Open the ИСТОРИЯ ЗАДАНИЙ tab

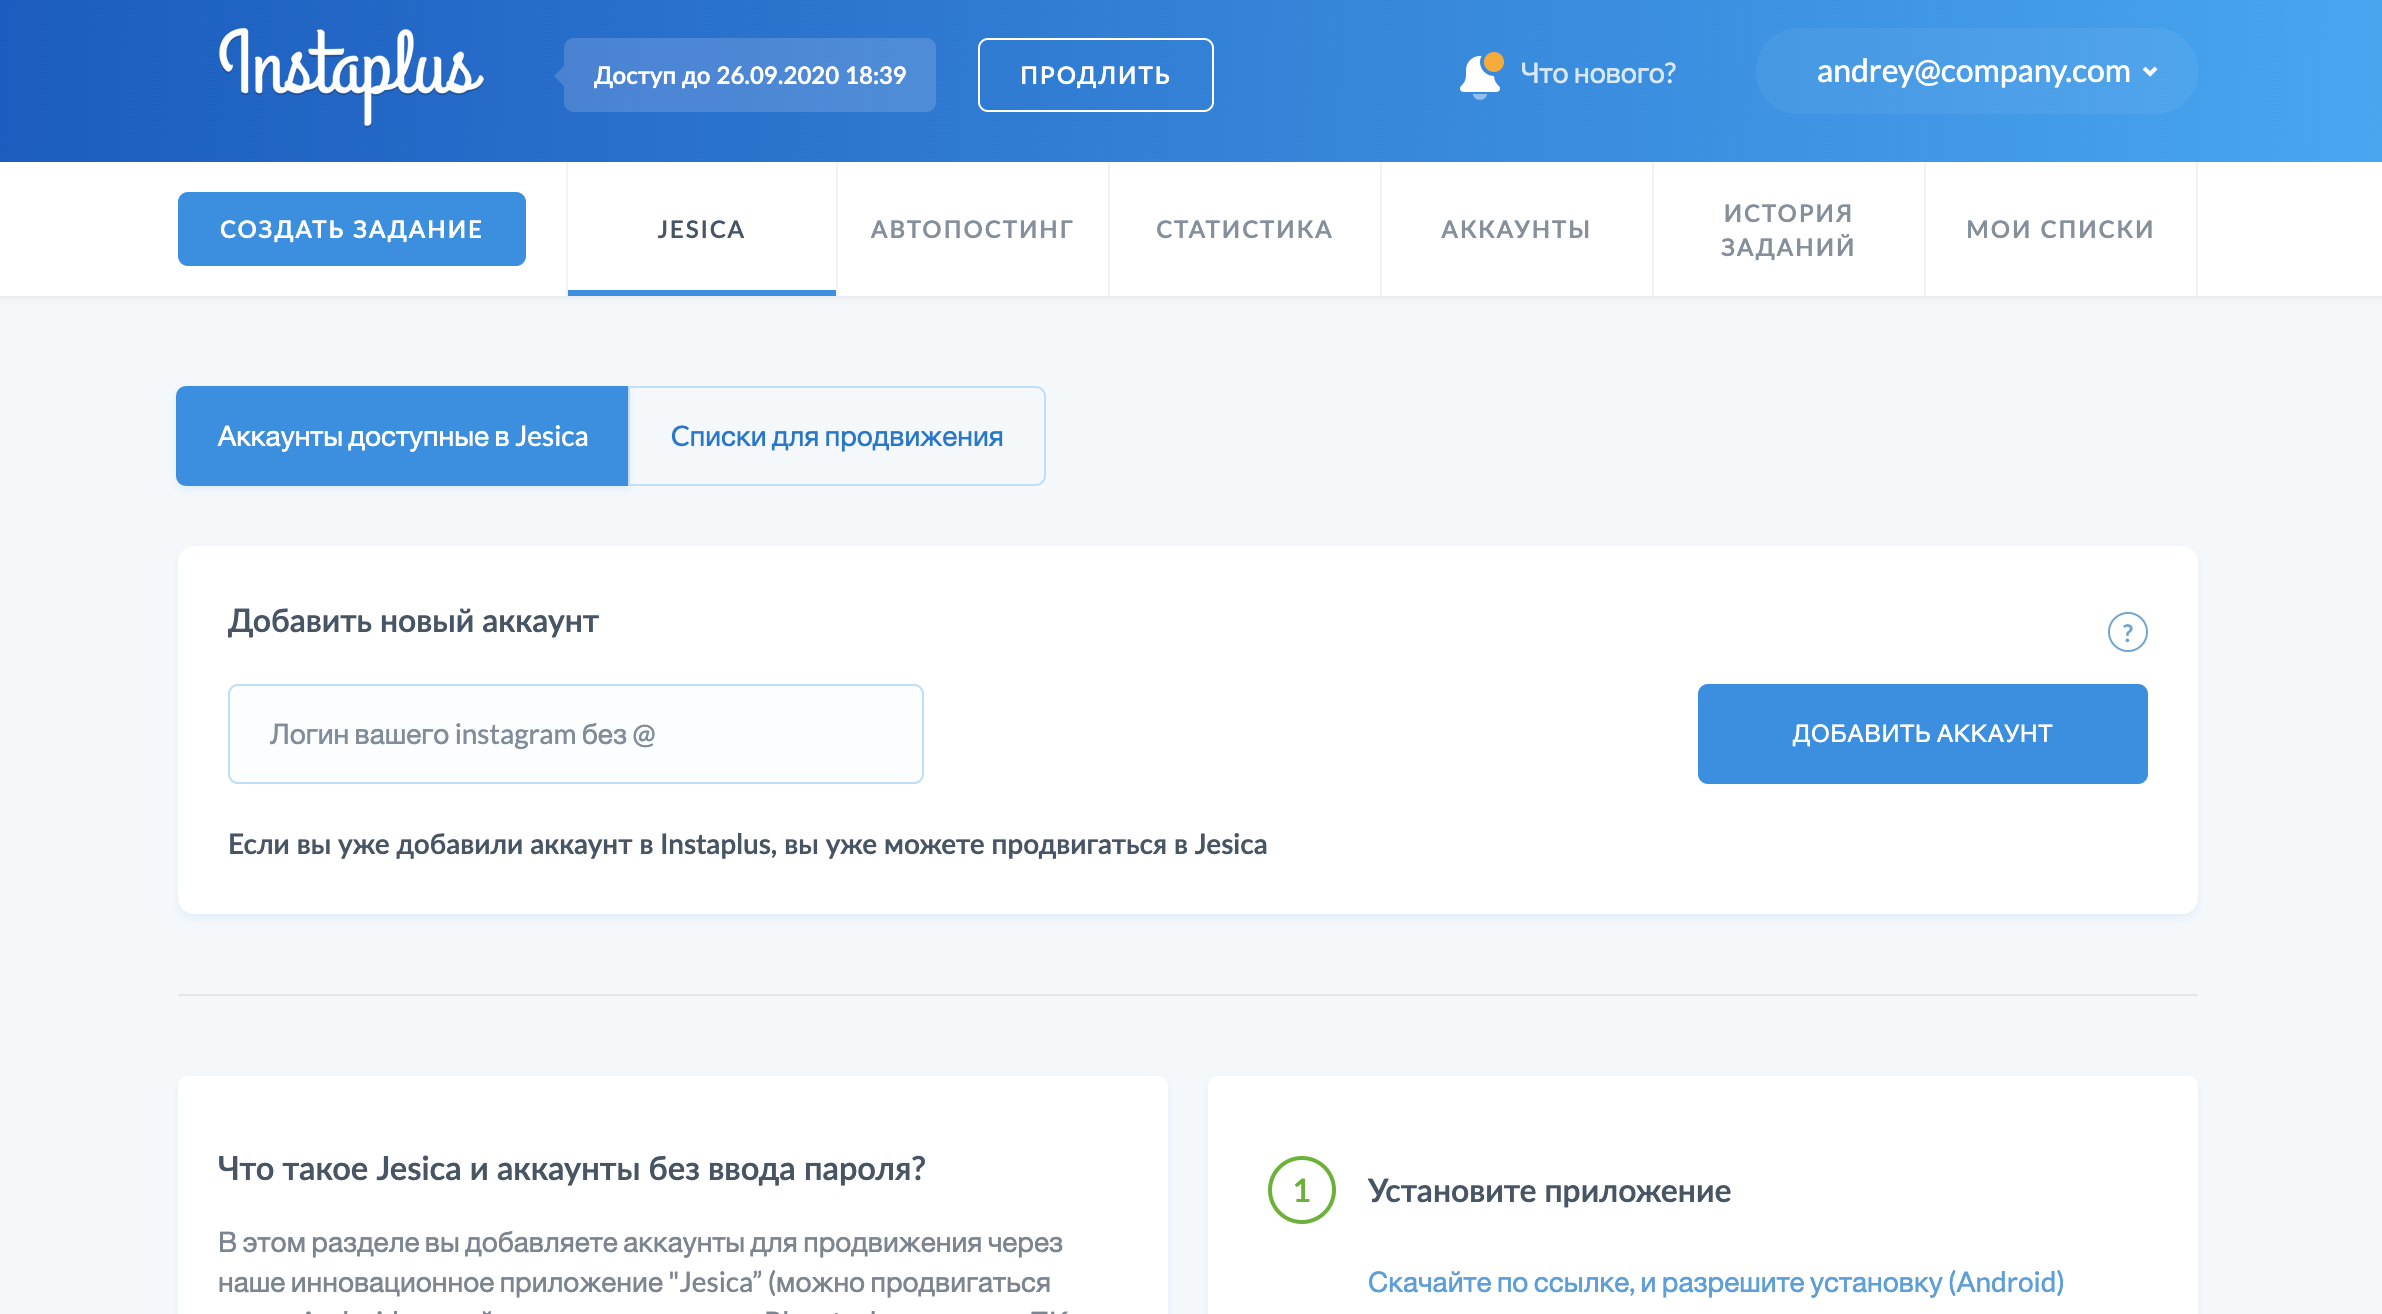tap(1788, 229)
